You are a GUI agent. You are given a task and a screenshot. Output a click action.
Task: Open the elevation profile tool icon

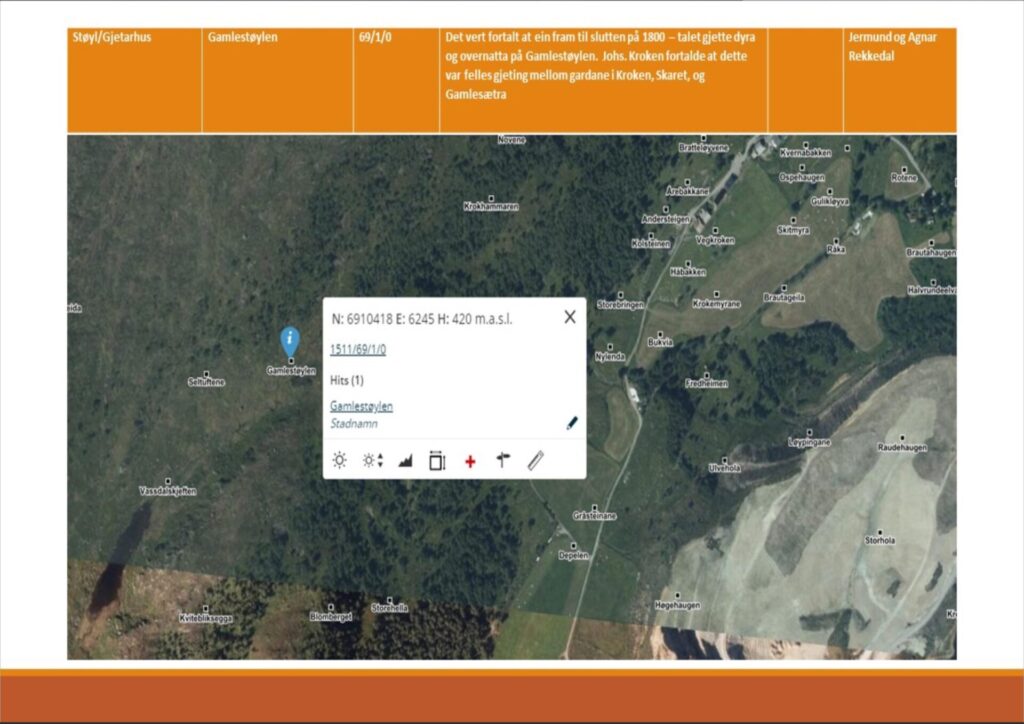pyautogui.click(x=405, y=461)
